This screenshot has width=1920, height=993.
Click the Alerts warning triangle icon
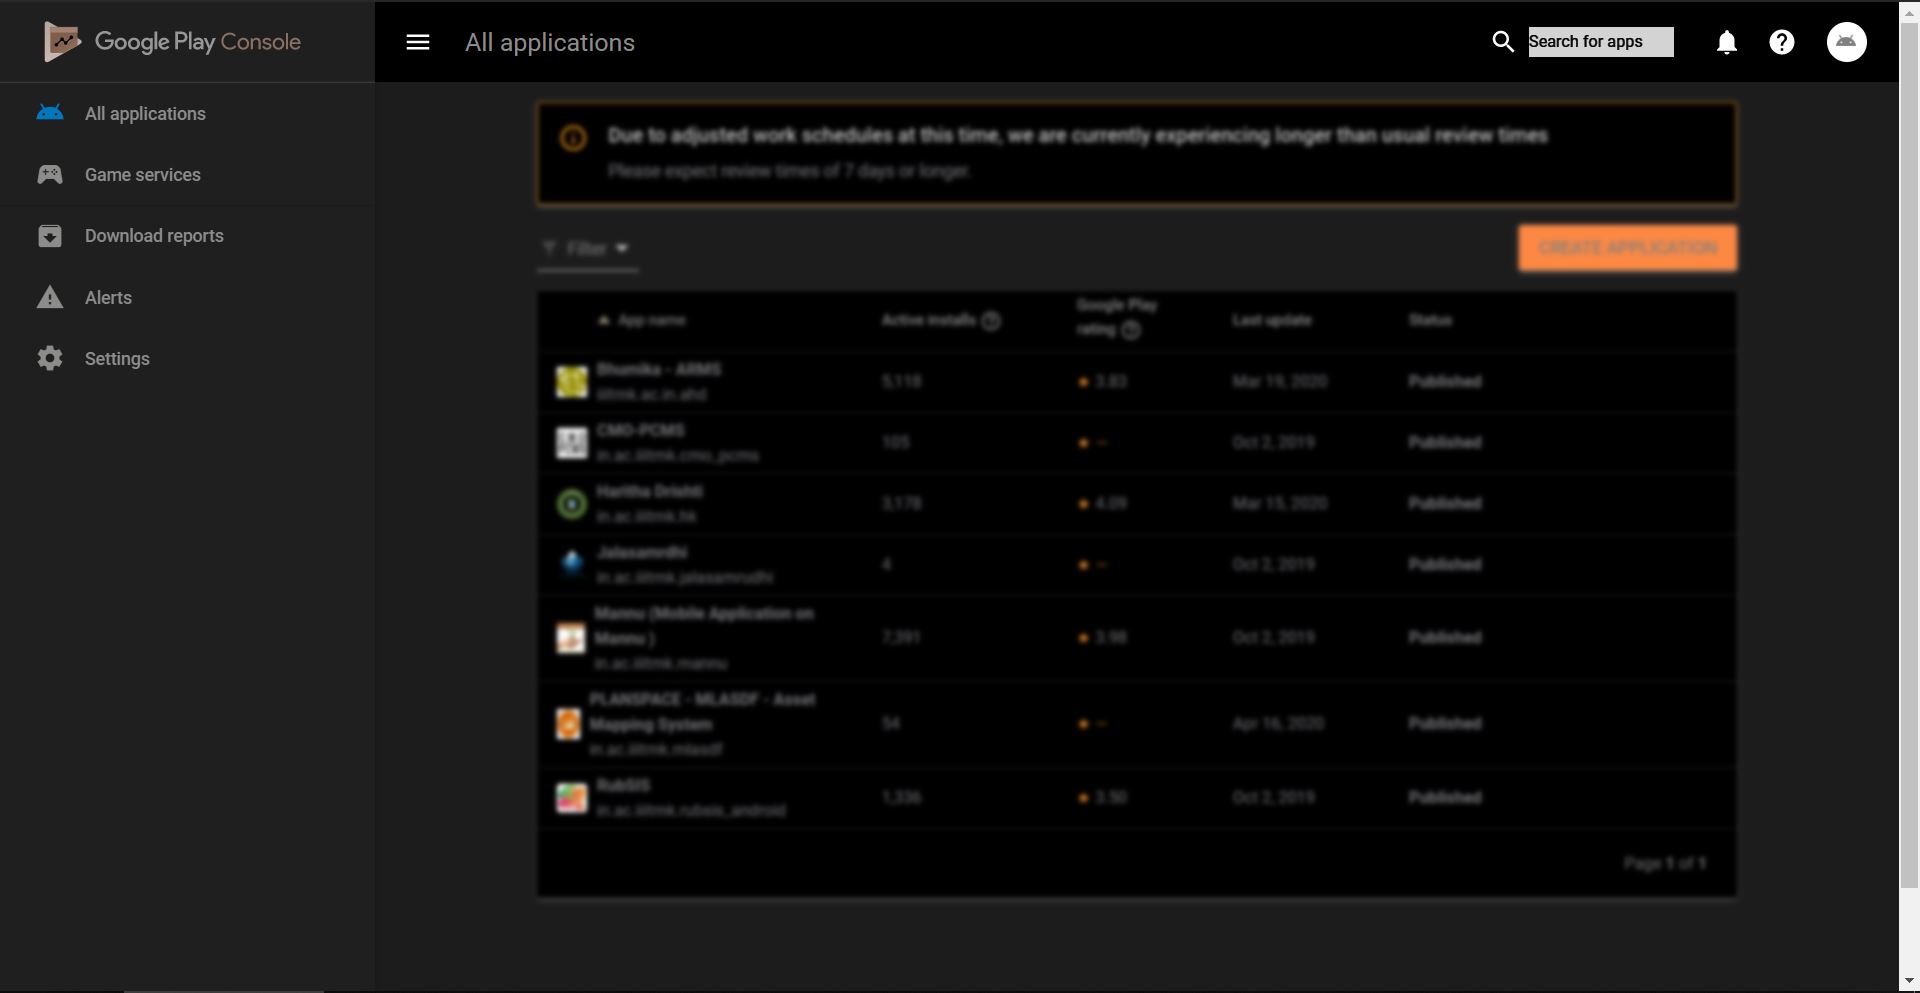coord(49,297)
